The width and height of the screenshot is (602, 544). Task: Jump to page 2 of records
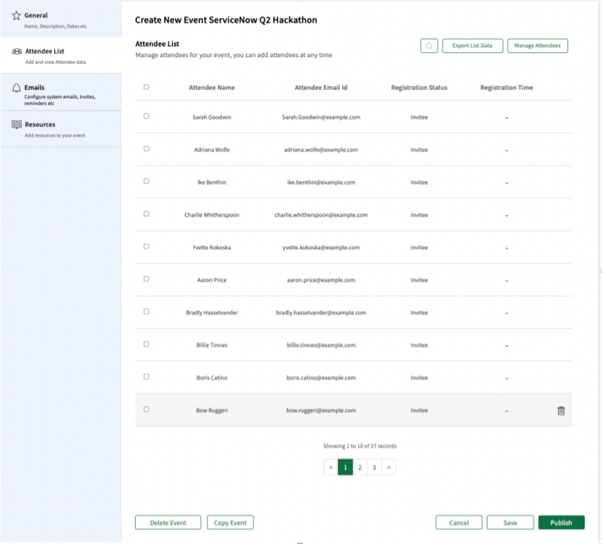[360, 467]
